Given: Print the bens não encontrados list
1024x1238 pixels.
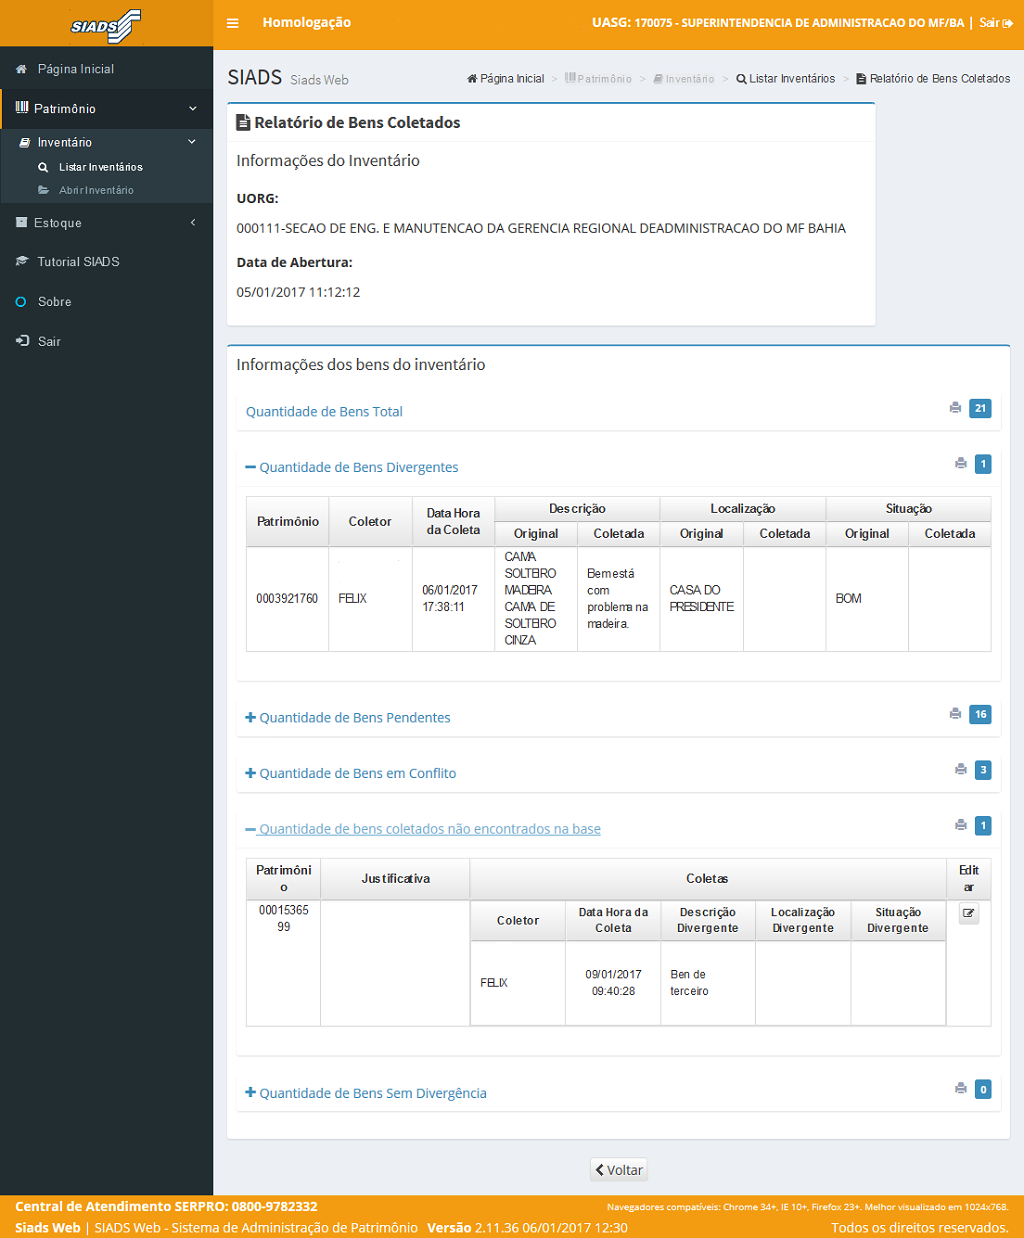Looking at the screenshot, I should pyautogui.click(x=961, y=826).
